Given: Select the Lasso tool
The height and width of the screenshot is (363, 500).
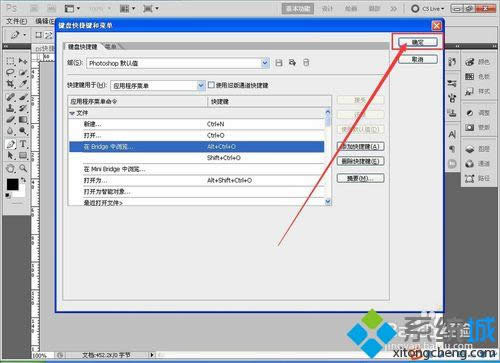Looking at the screenshot, I should click(10, 72).
